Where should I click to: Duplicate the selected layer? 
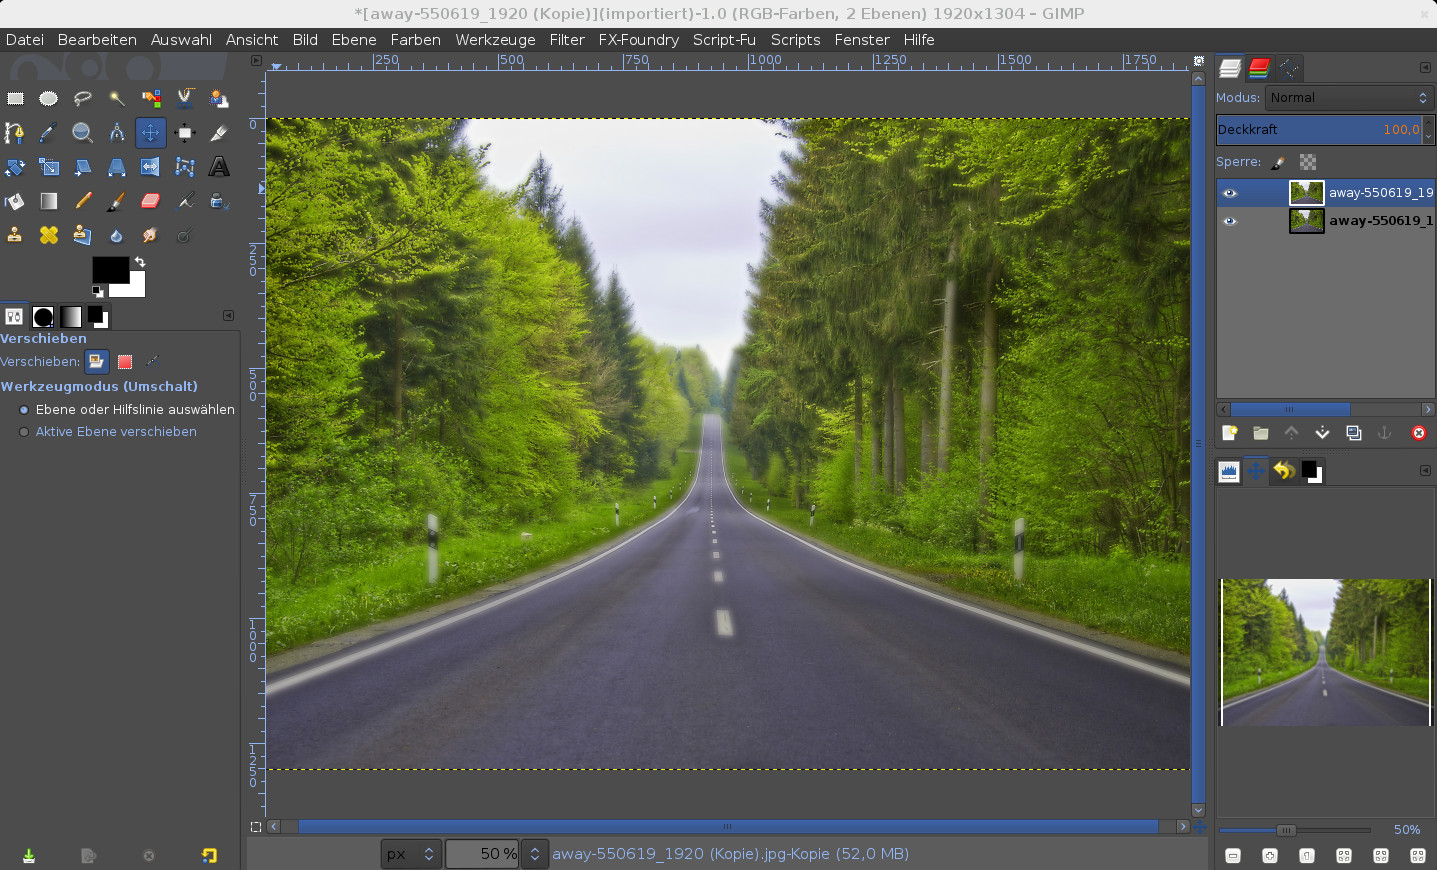click(x=1354, y=433)
